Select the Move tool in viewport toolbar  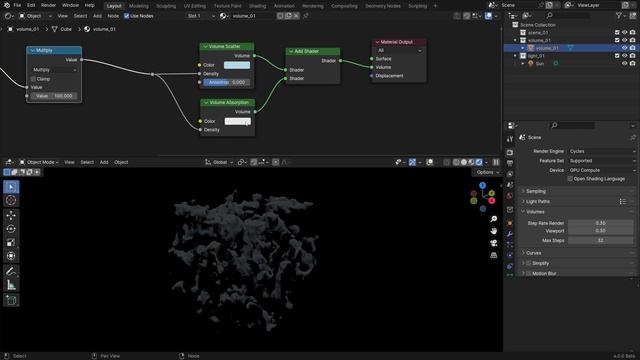click(x=11, y=215)
